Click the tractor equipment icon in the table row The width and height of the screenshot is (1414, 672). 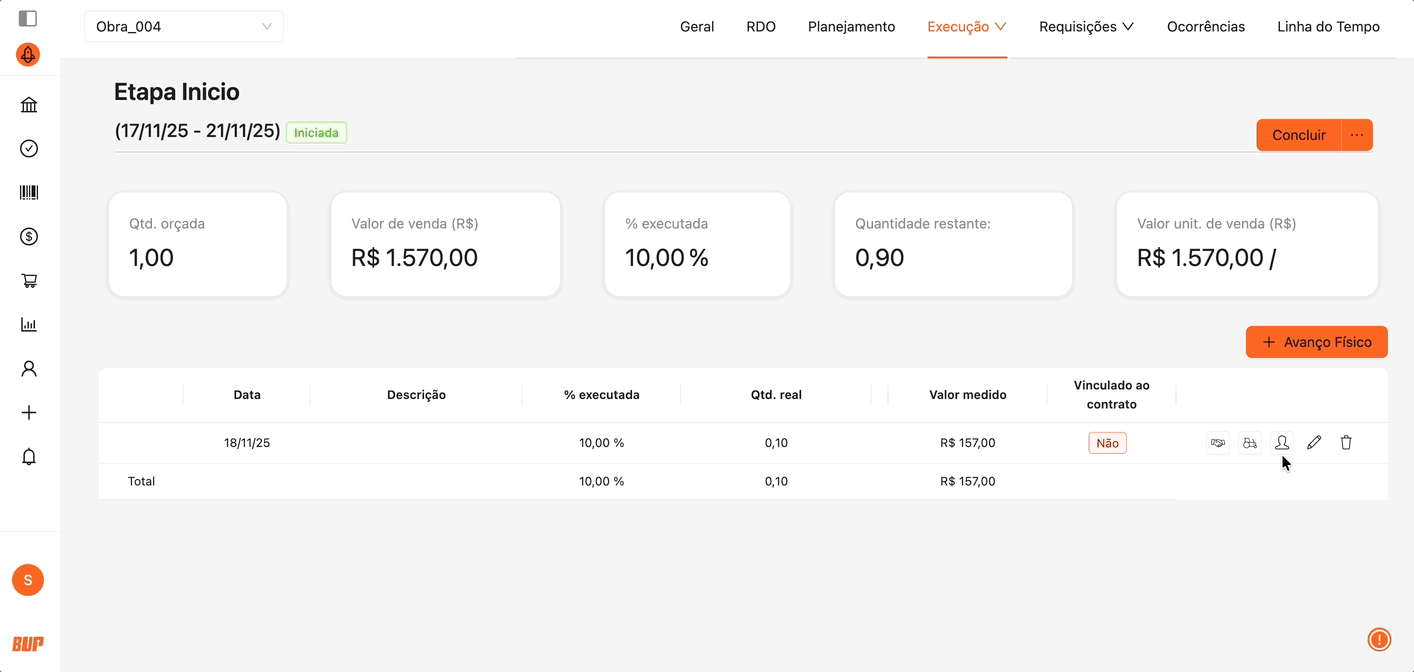coord(1250,443)
